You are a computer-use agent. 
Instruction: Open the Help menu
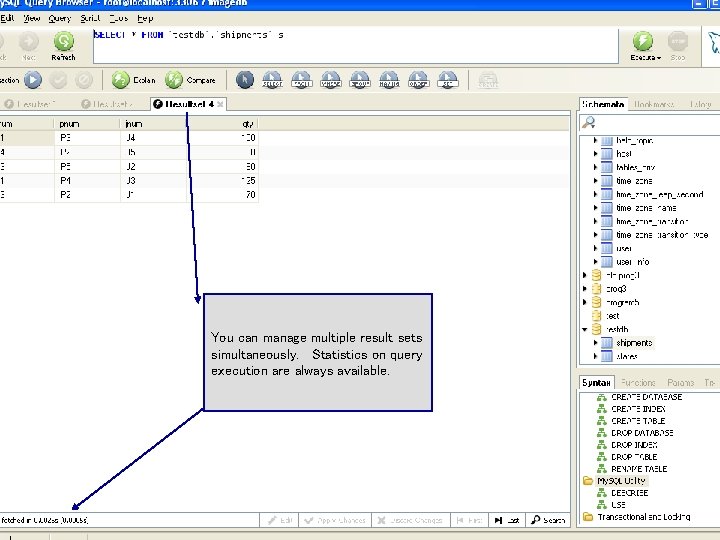(145, 18)
